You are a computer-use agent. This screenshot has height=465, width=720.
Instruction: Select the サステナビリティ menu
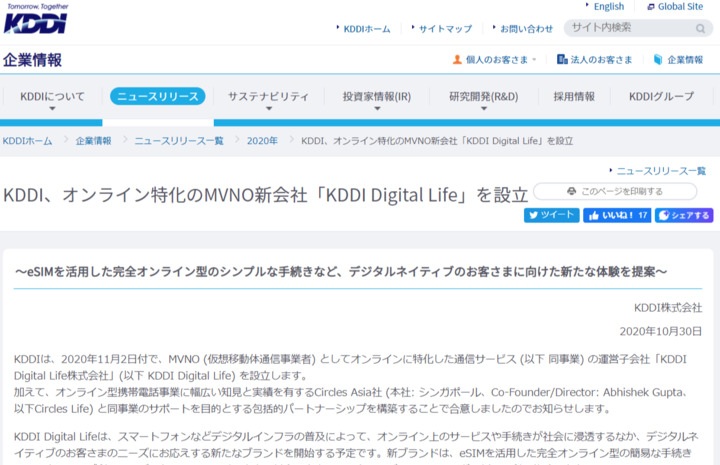tap(269, 96)
